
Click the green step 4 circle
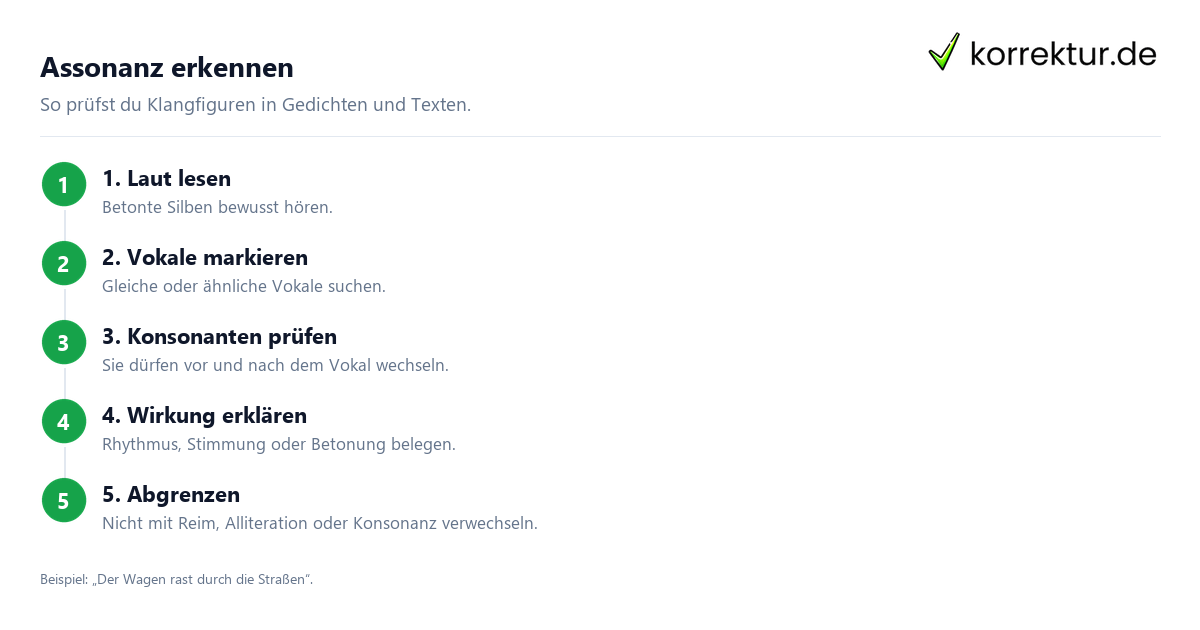point(64,422)
